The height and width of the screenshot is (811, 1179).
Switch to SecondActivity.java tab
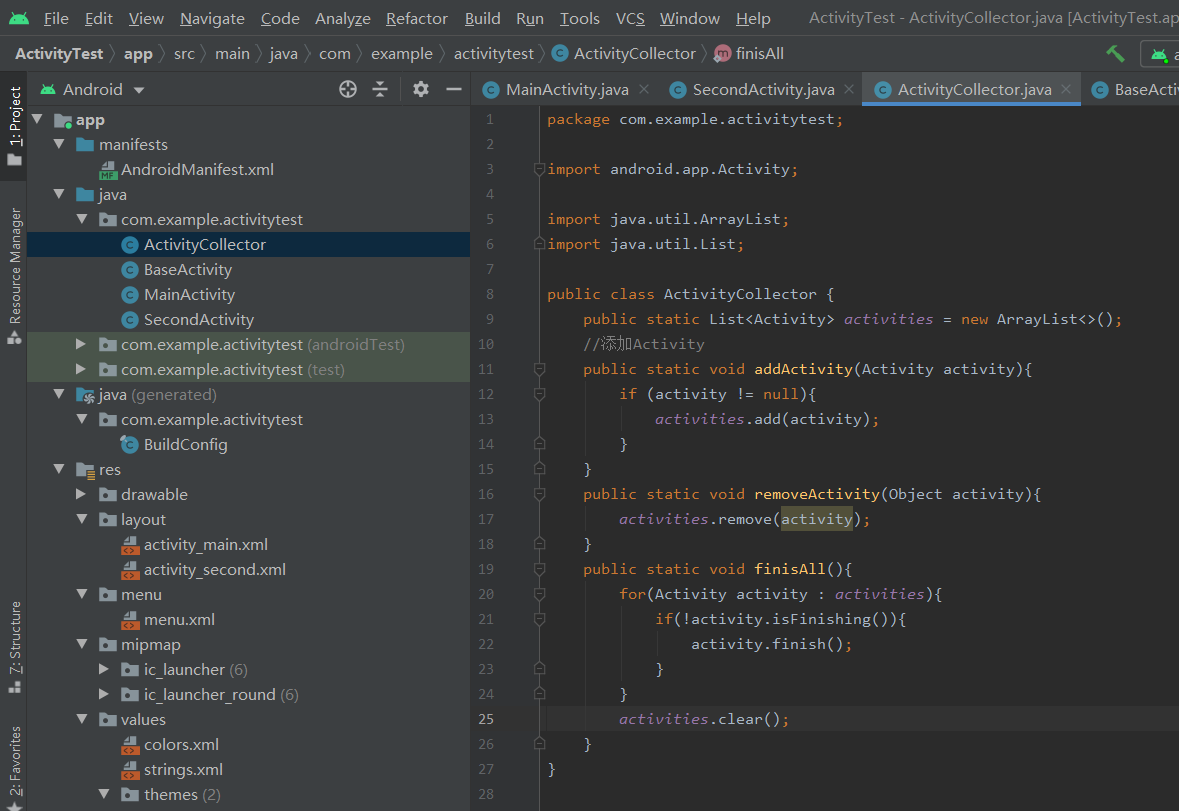tap(763, 89)
